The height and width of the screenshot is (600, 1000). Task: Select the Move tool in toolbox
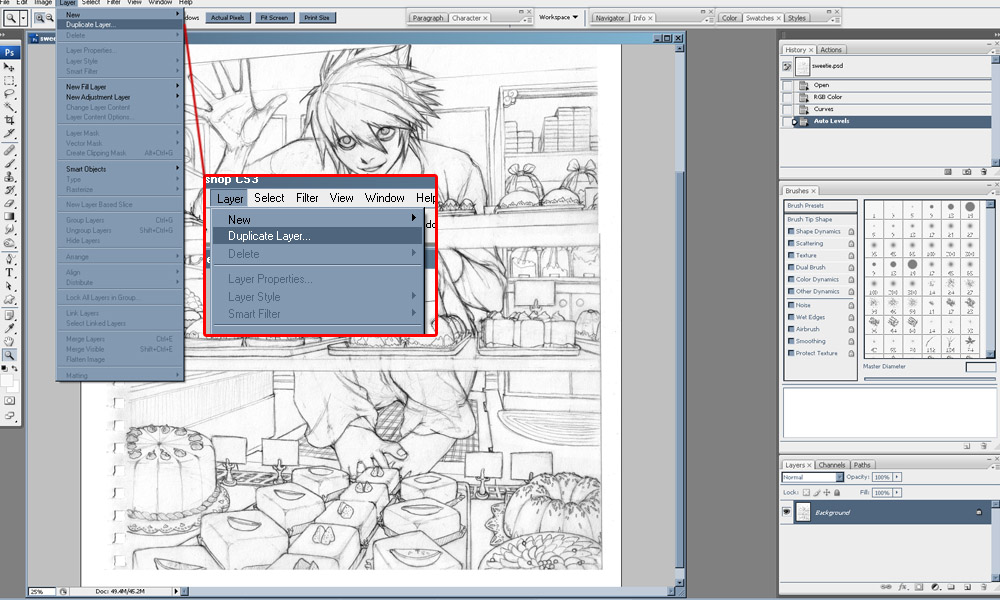click(x=9, y=67)
